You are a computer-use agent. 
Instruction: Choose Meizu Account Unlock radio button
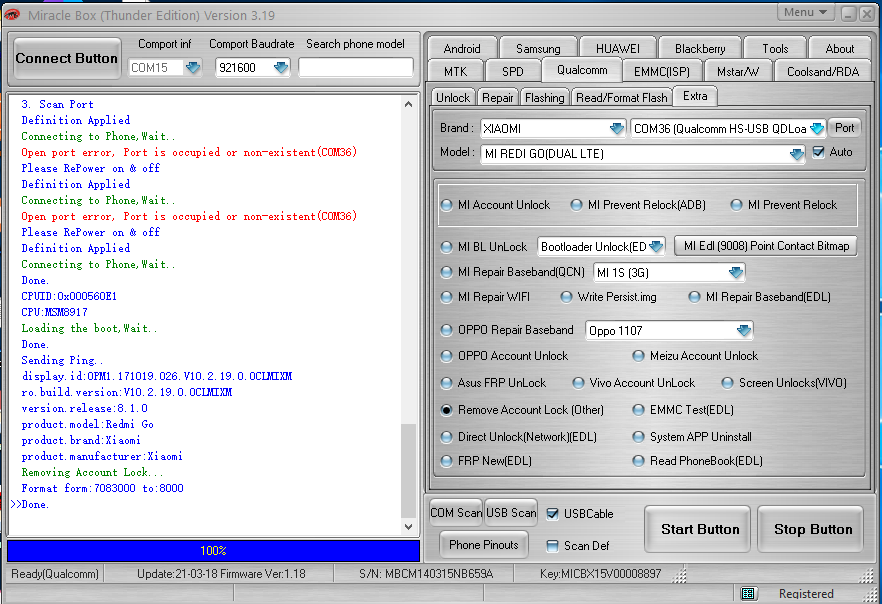click(638, 356)
